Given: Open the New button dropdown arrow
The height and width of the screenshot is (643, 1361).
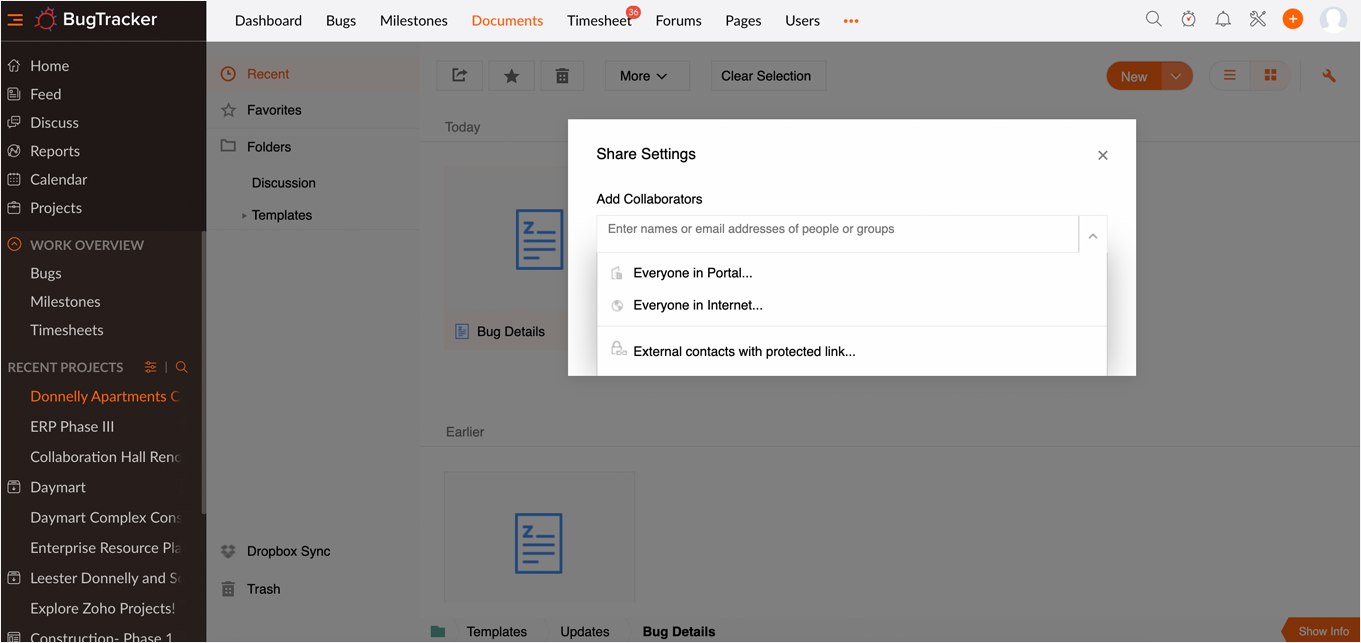Looking at the screenshot, I should 1177,76.
